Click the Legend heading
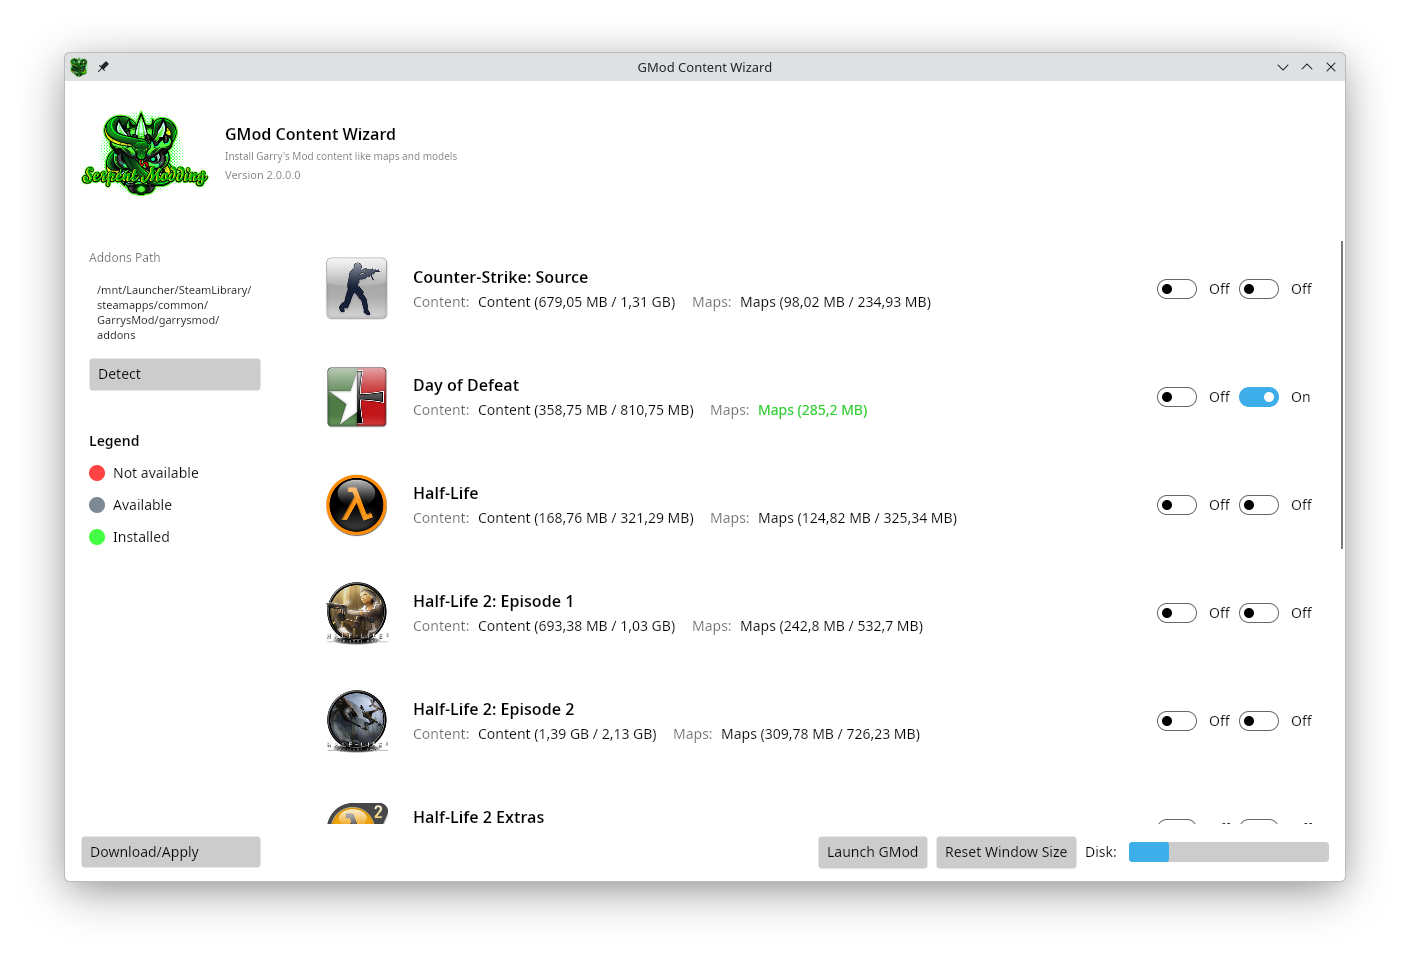This screenshot has height=958, width=1410. (114, 441)
